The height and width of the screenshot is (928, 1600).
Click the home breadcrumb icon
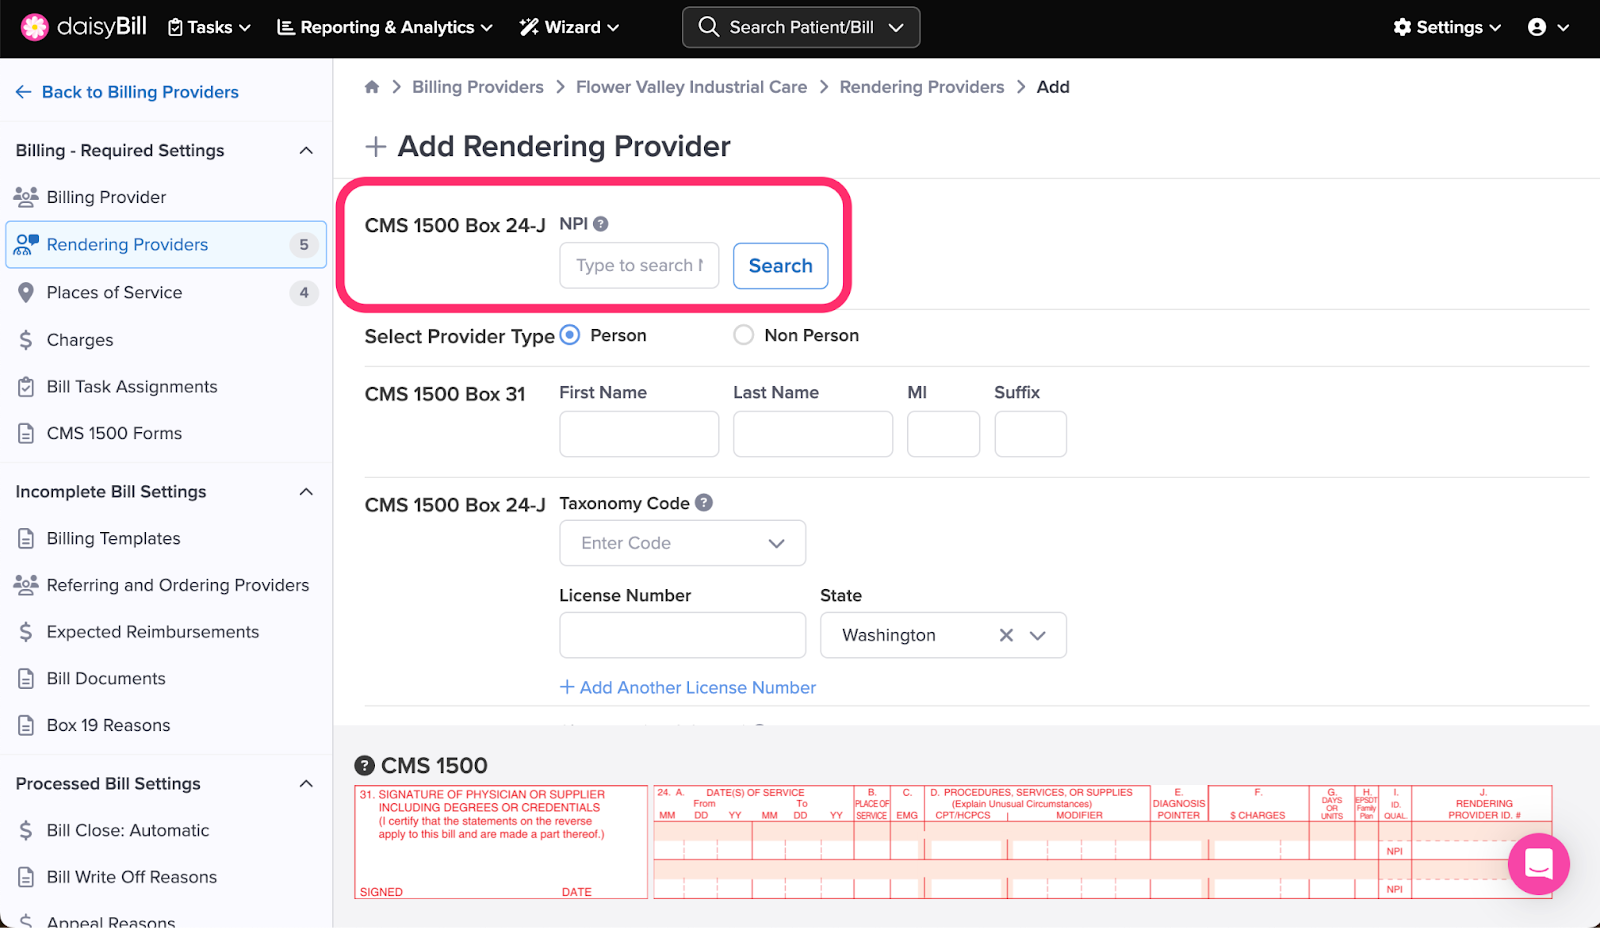tap(372, 87)
